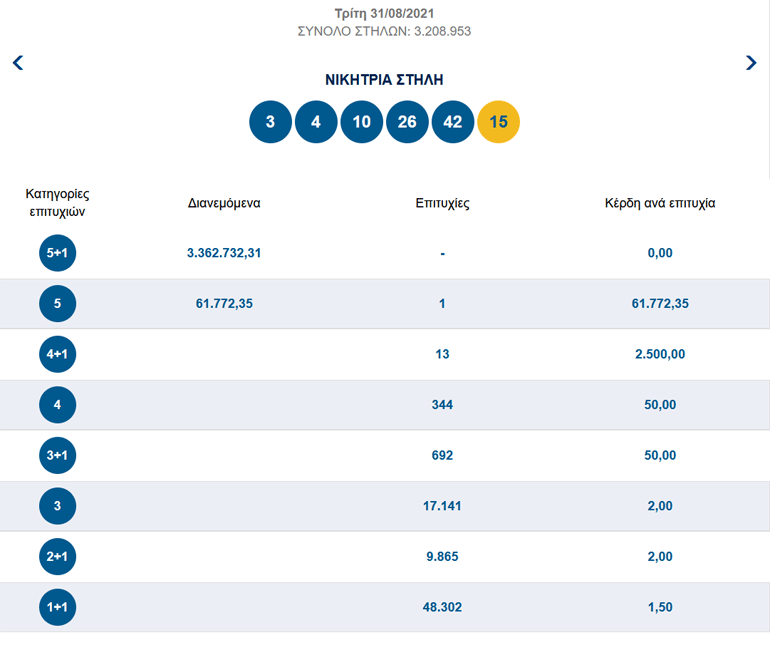Screen dimensions: 770x650
Task: Select the Κέρδη ανά επιτυχία header
Action: pyautogui.click(x=660, y=203)
